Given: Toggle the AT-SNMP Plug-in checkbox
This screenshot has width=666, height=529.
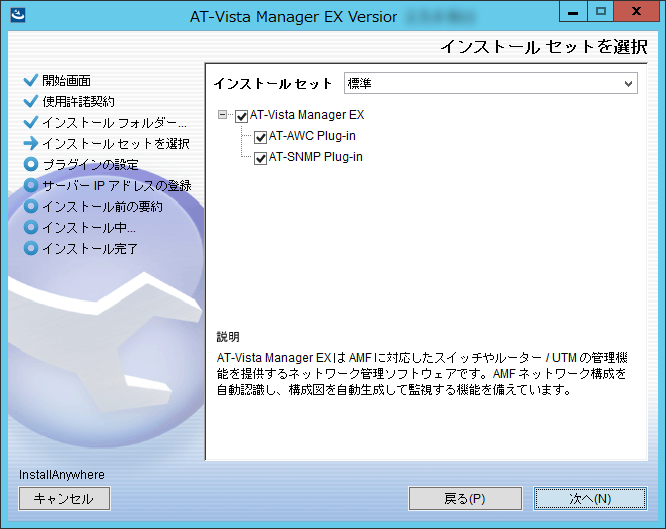Looking at the screenshot, I should 260,158.
